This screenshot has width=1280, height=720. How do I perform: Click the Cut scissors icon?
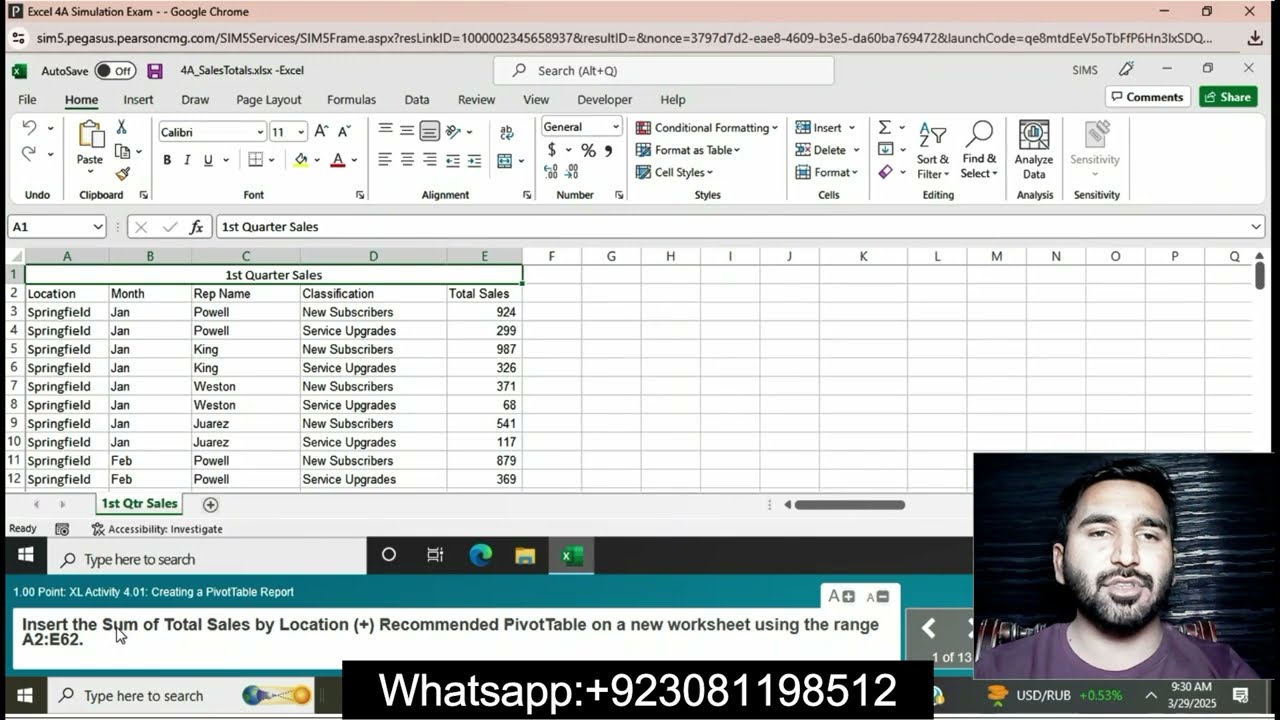pos(121,127)
